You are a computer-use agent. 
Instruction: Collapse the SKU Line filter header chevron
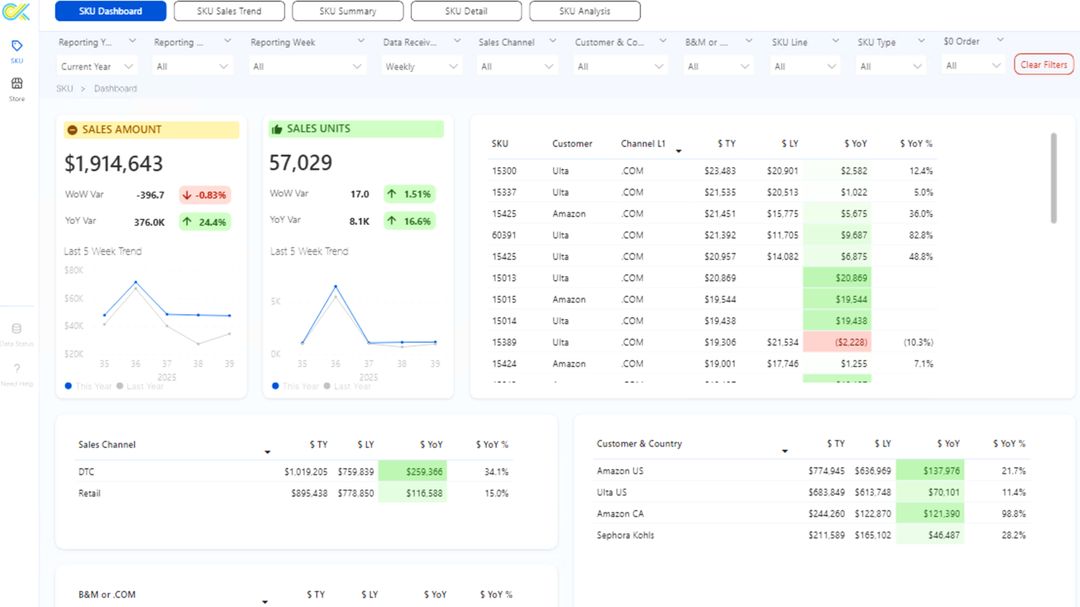coord(835,41)
